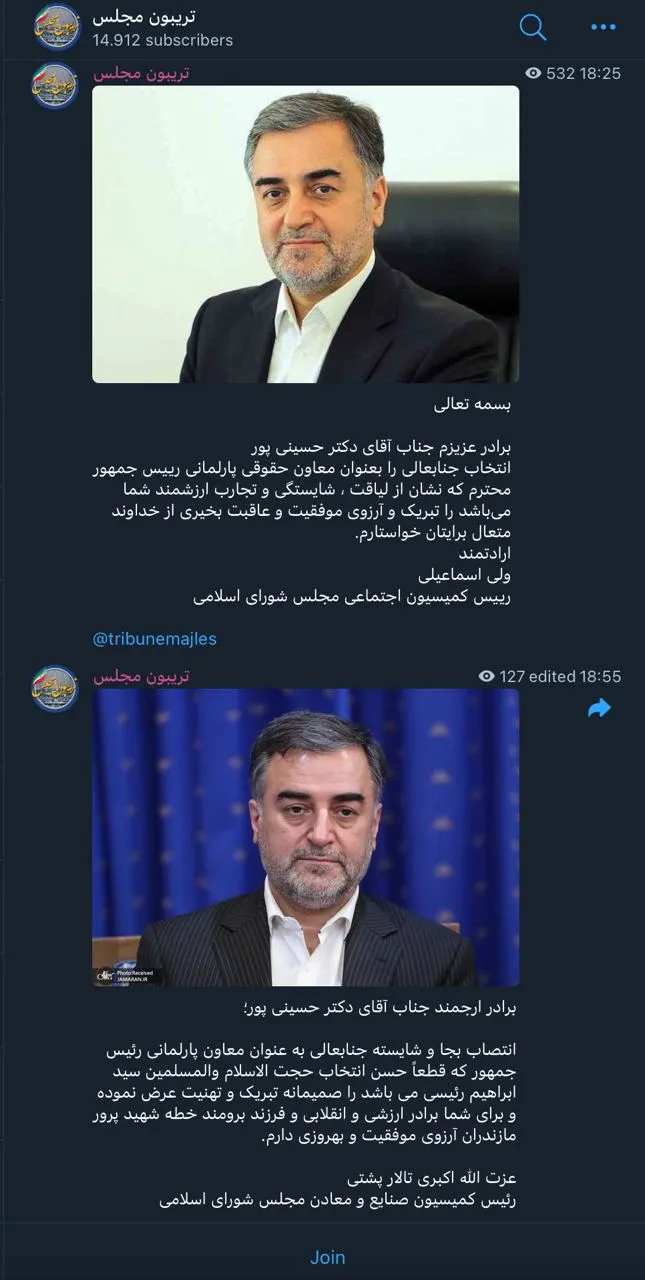Forward the second post with share arrow
This screenshot has width=645, height=1280.
(599, 709)
